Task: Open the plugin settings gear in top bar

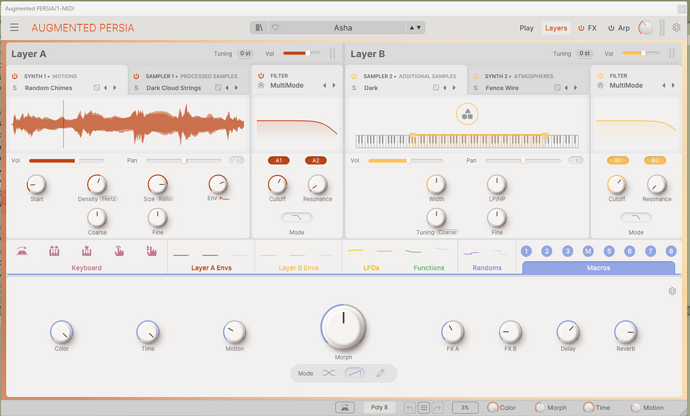Action: pyautogui.click(x=676, y=27)
